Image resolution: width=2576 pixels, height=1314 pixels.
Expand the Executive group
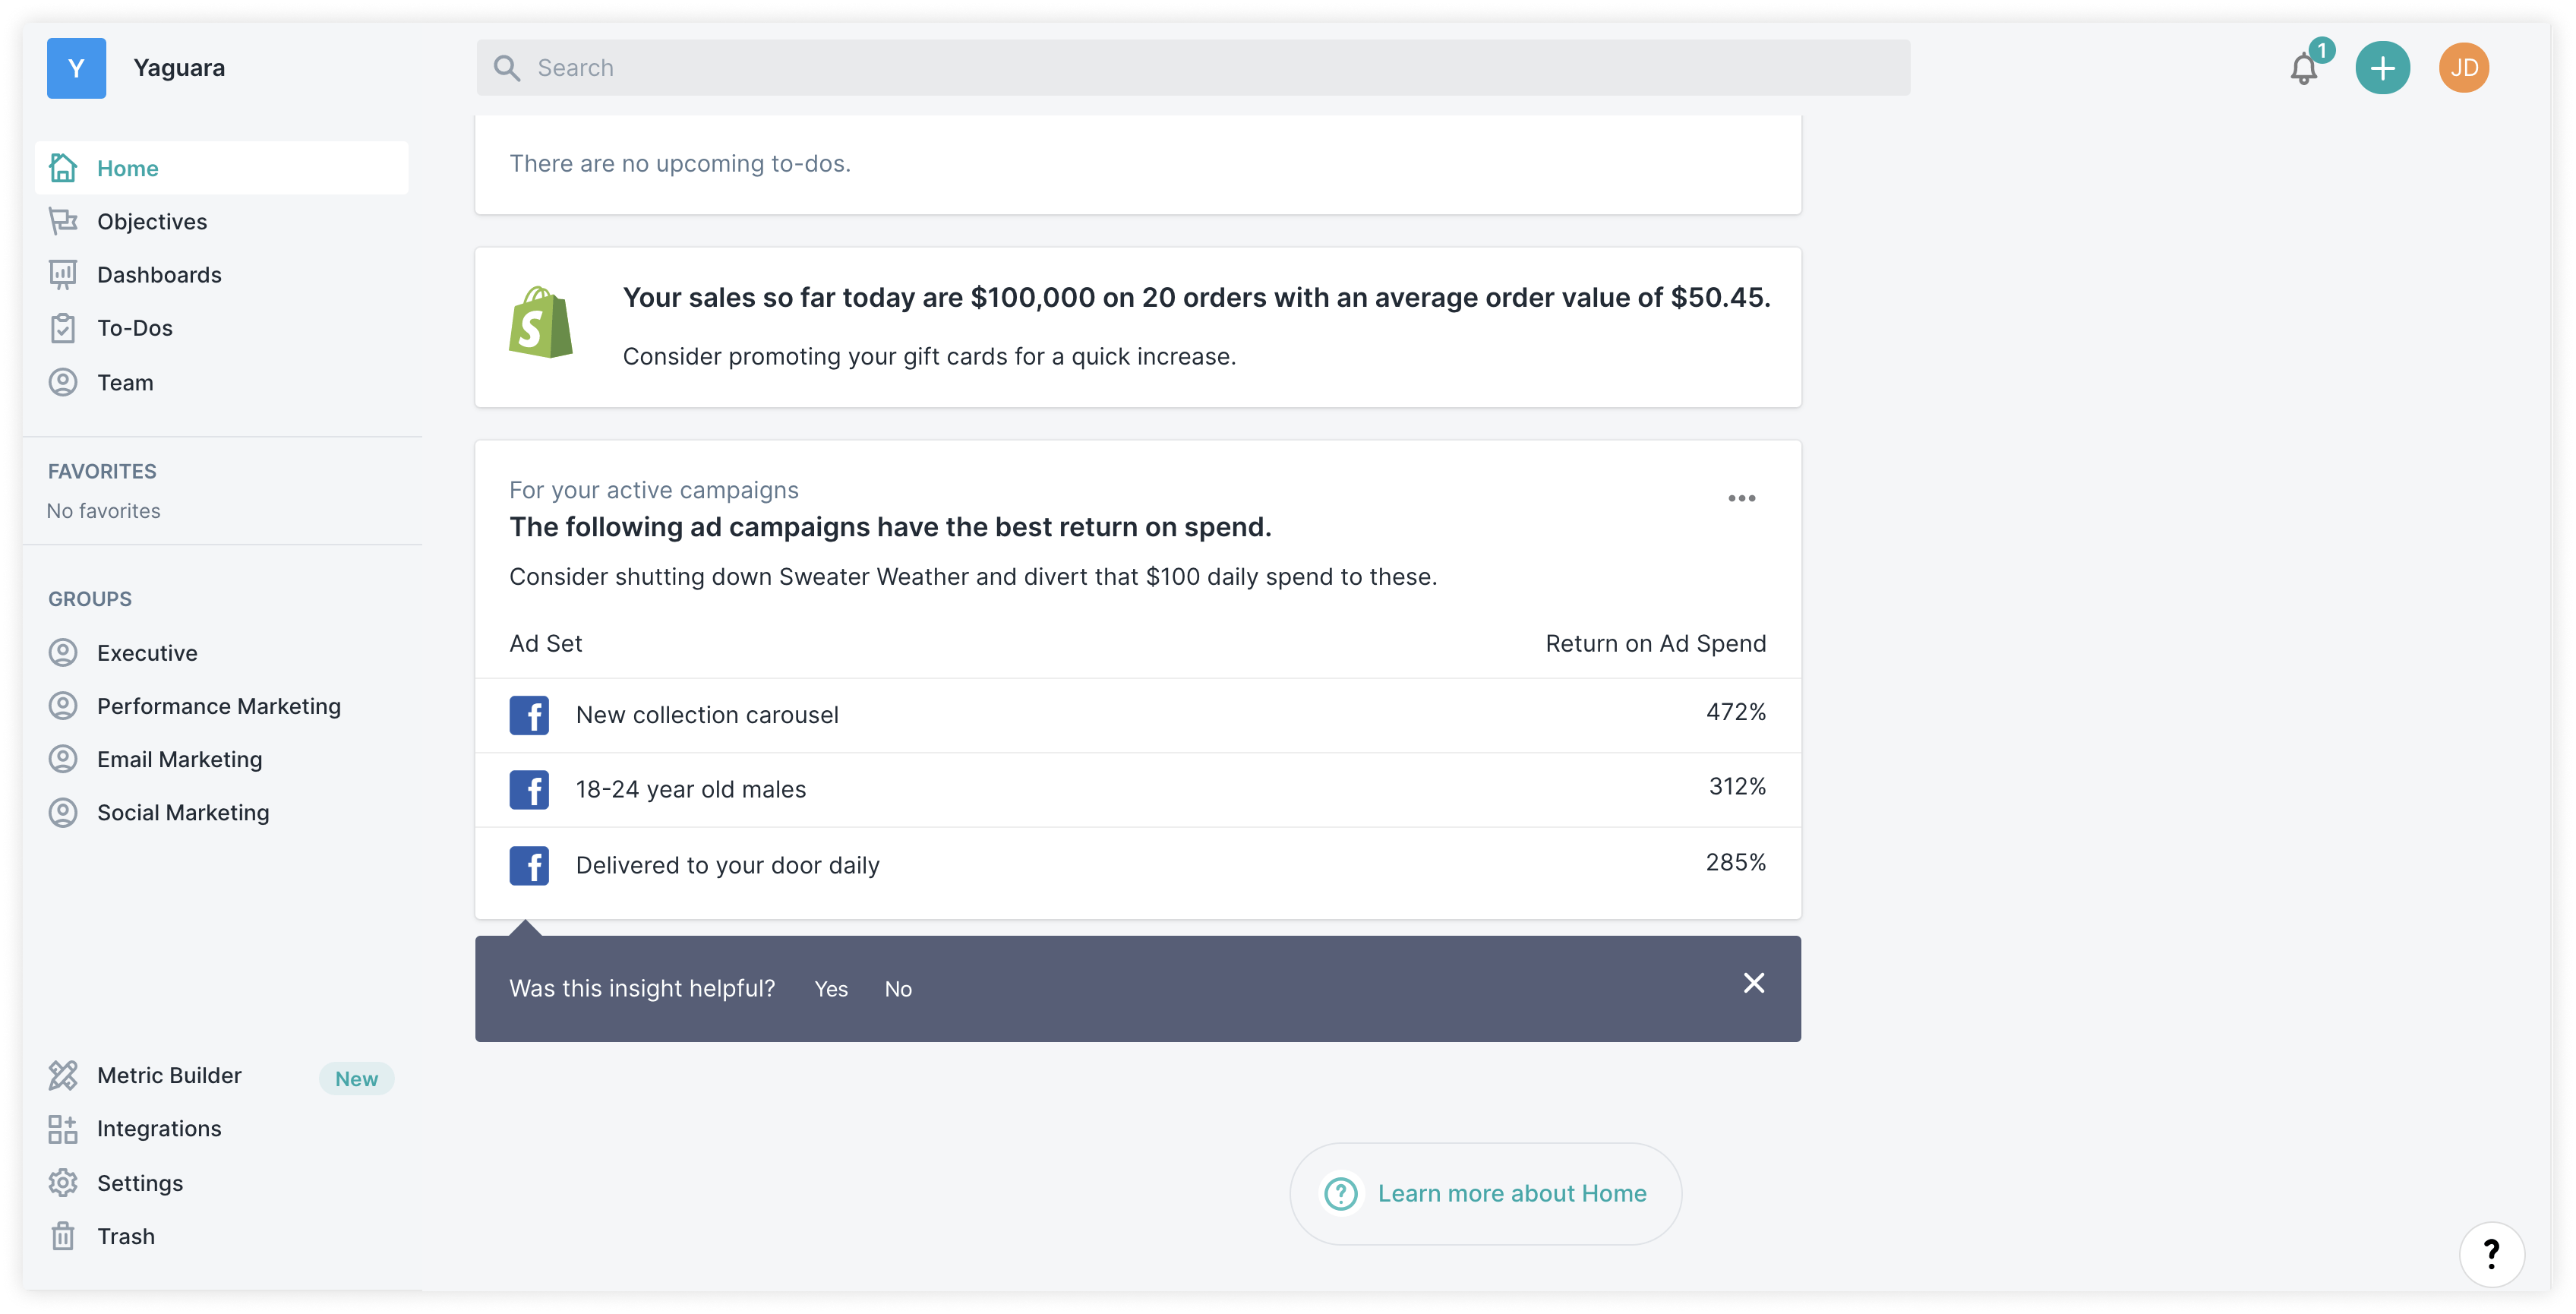pos(147,653)
